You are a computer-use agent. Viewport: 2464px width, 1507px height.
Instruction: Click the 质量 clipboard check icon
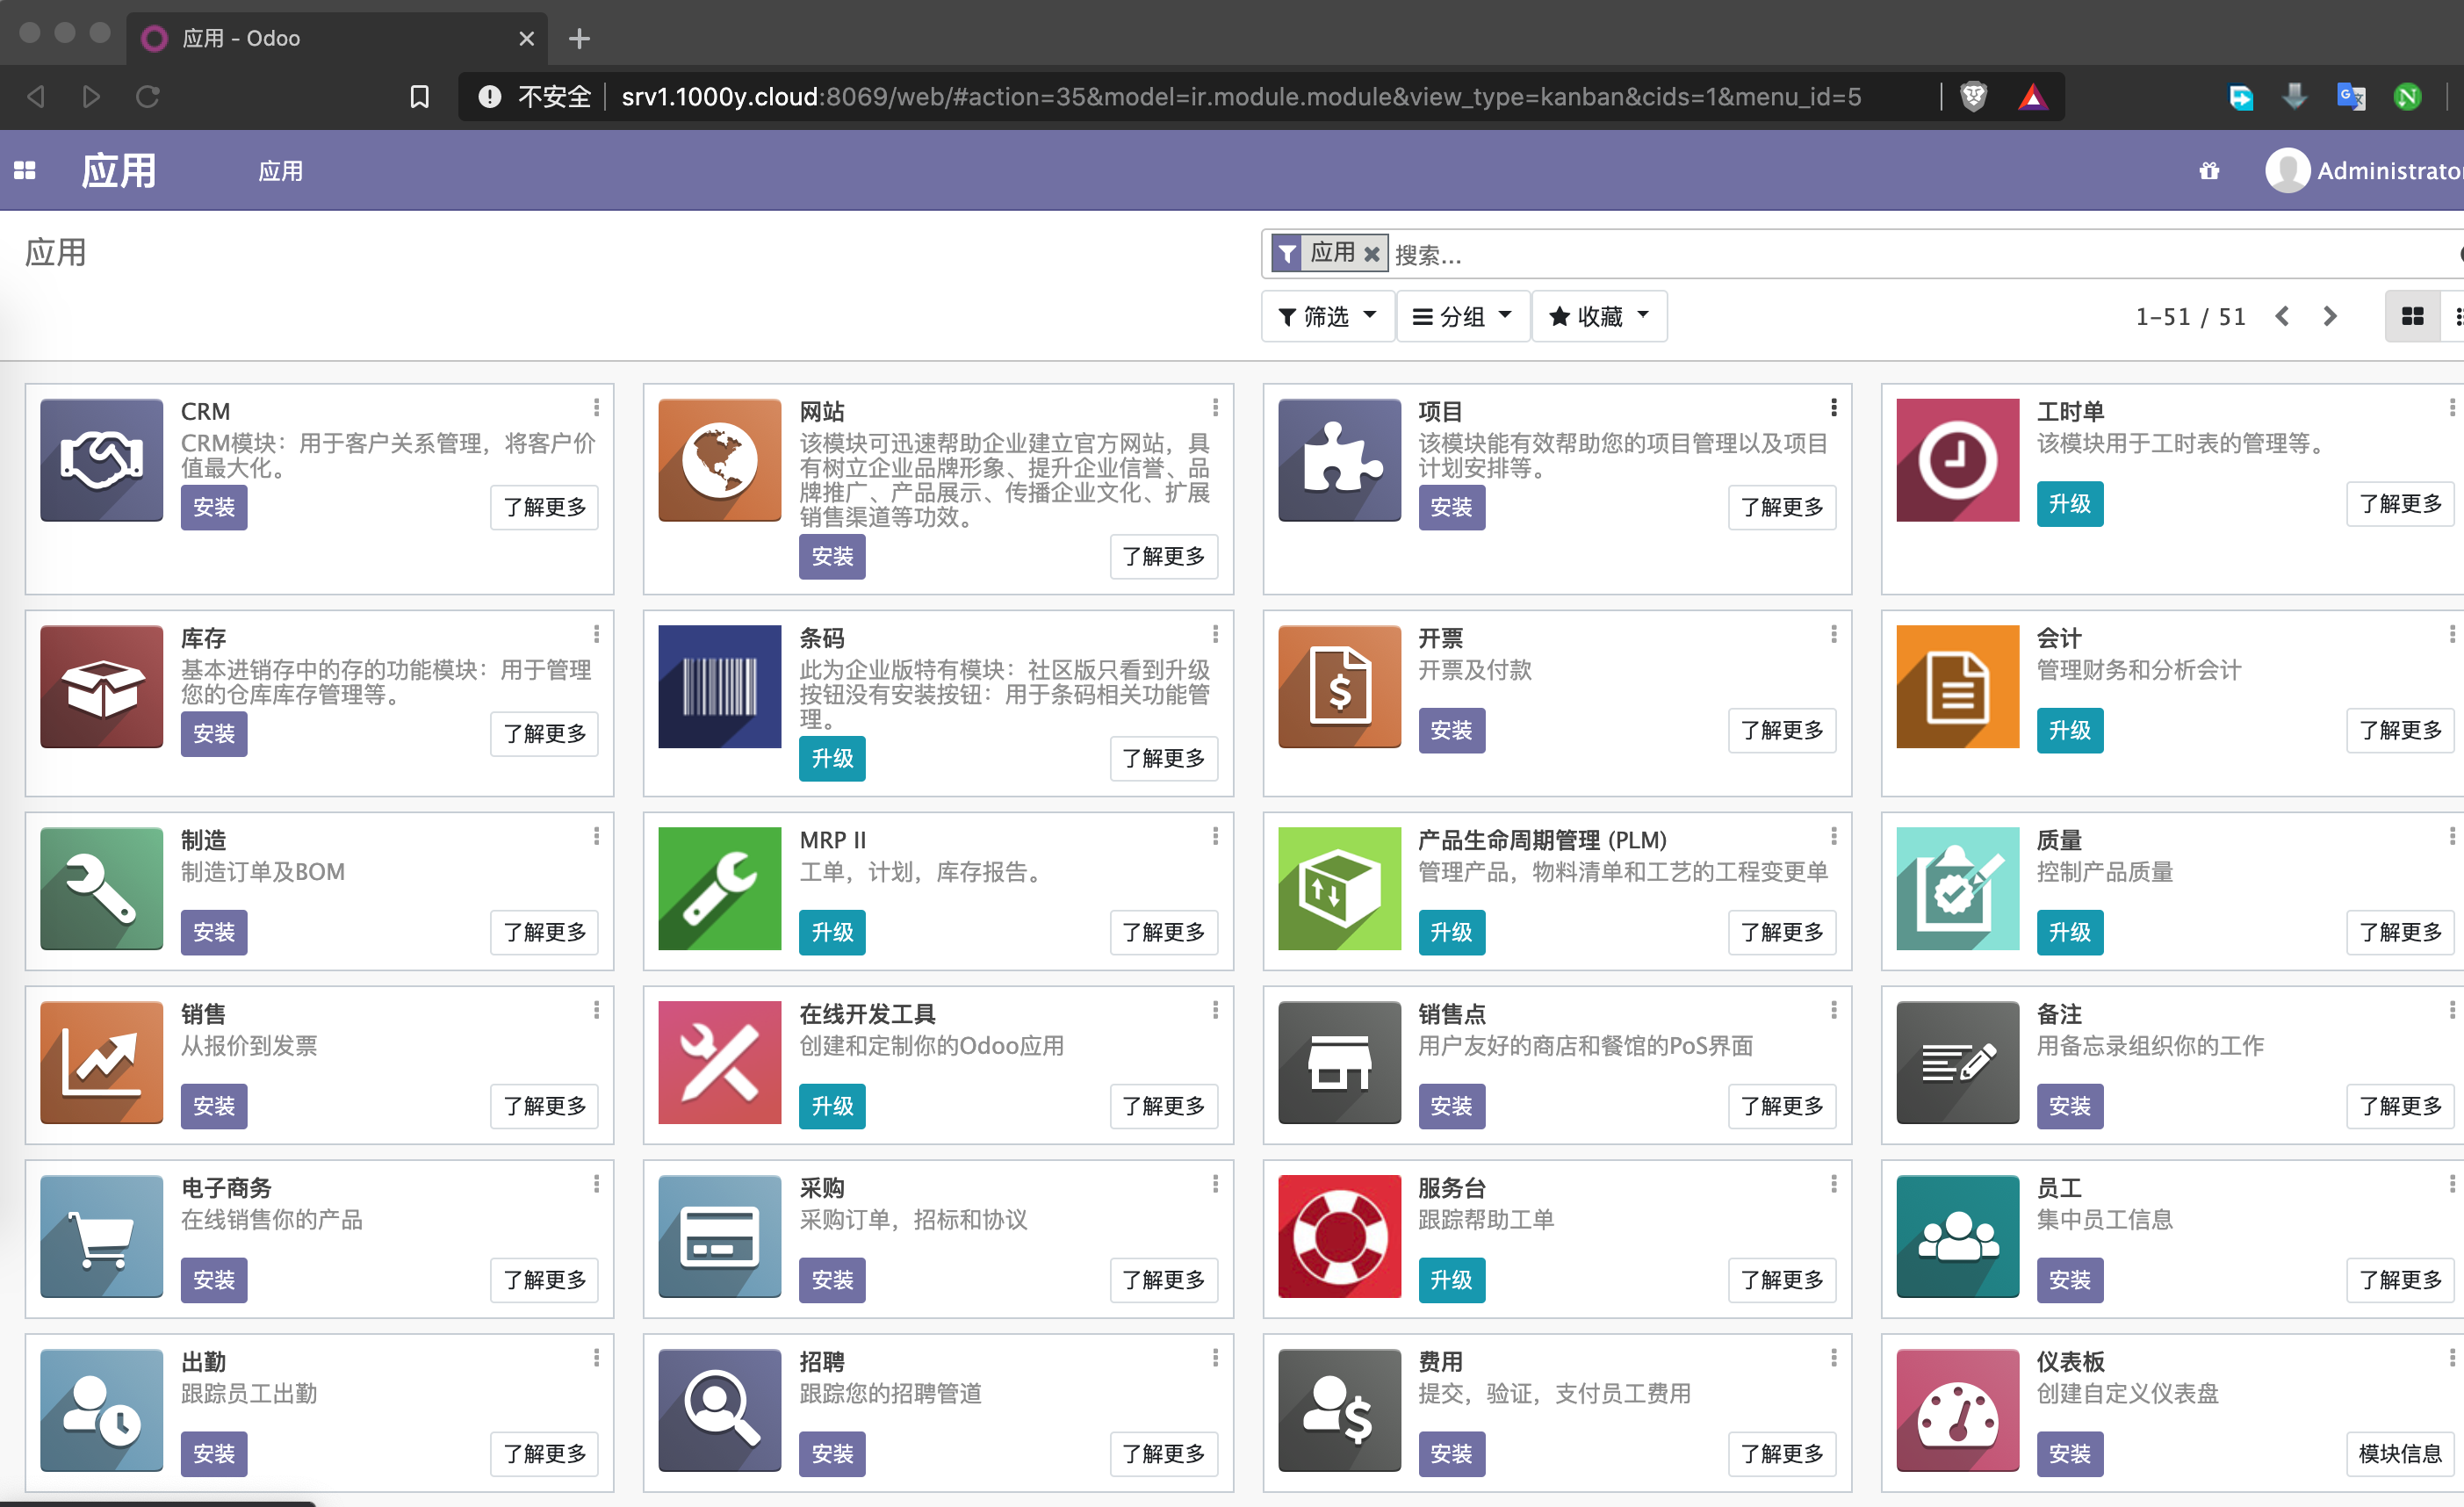(x=1957, y=888)
